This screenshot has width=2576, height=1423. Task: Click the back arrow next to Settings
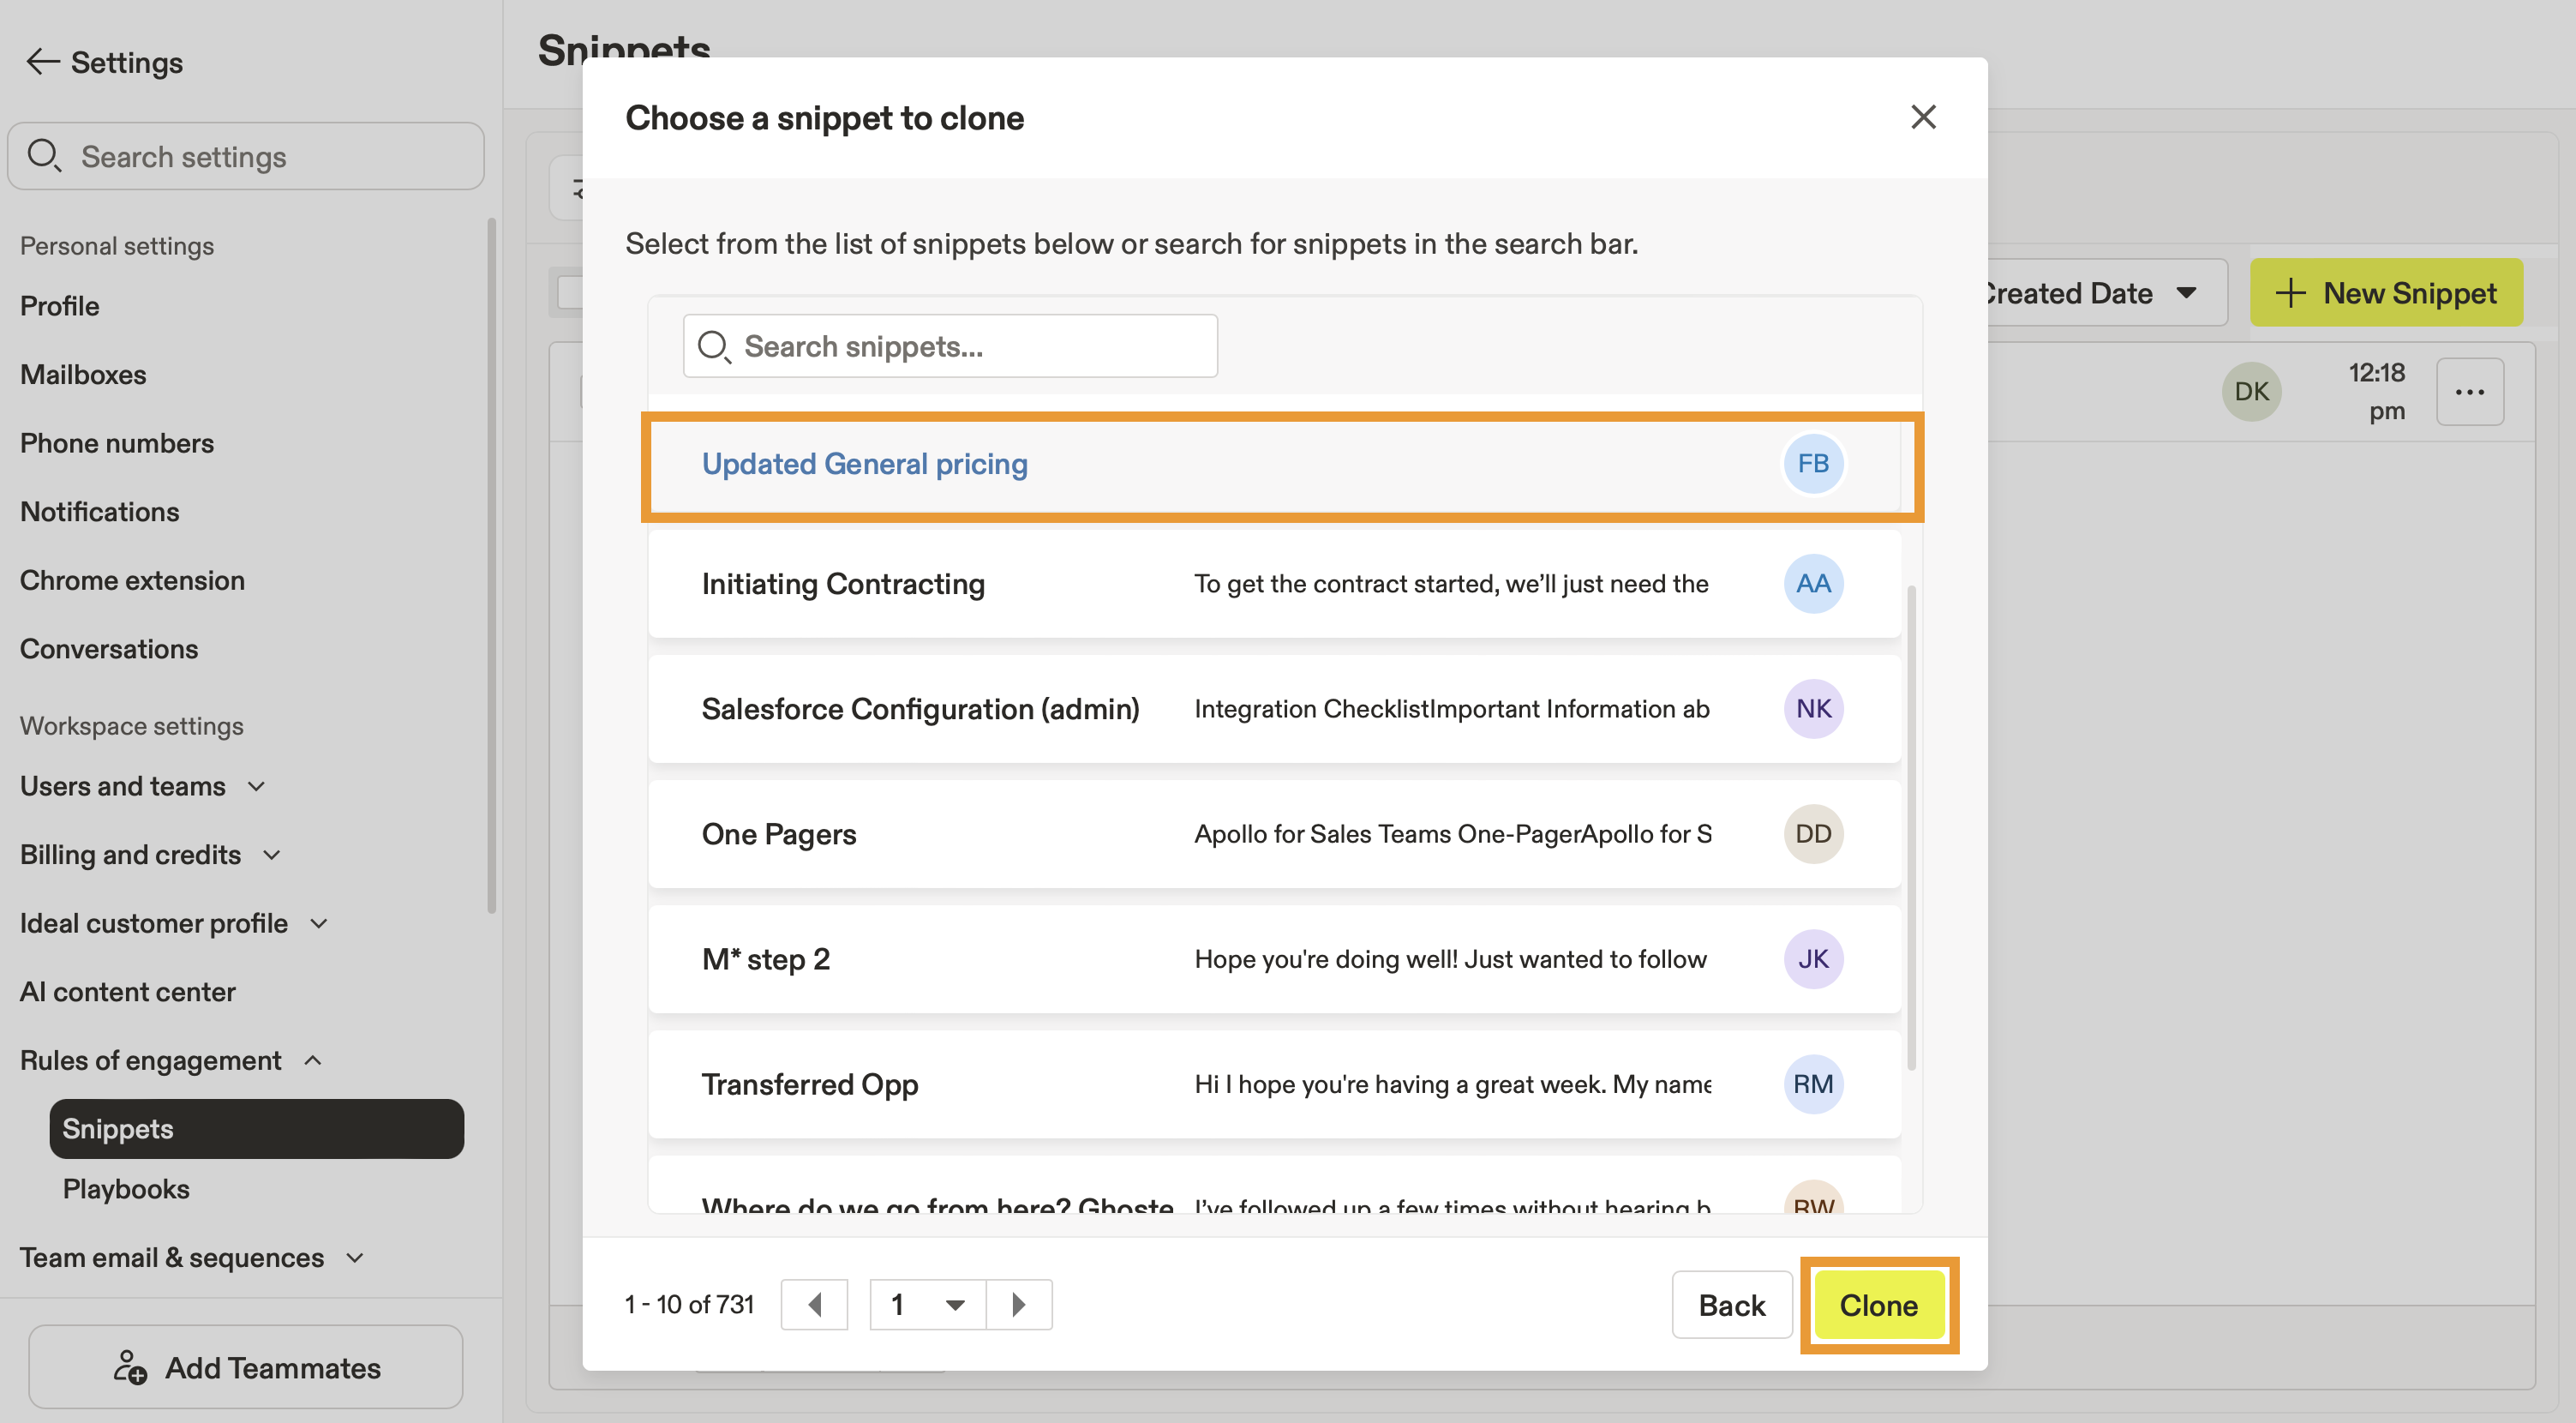point(42,62)
